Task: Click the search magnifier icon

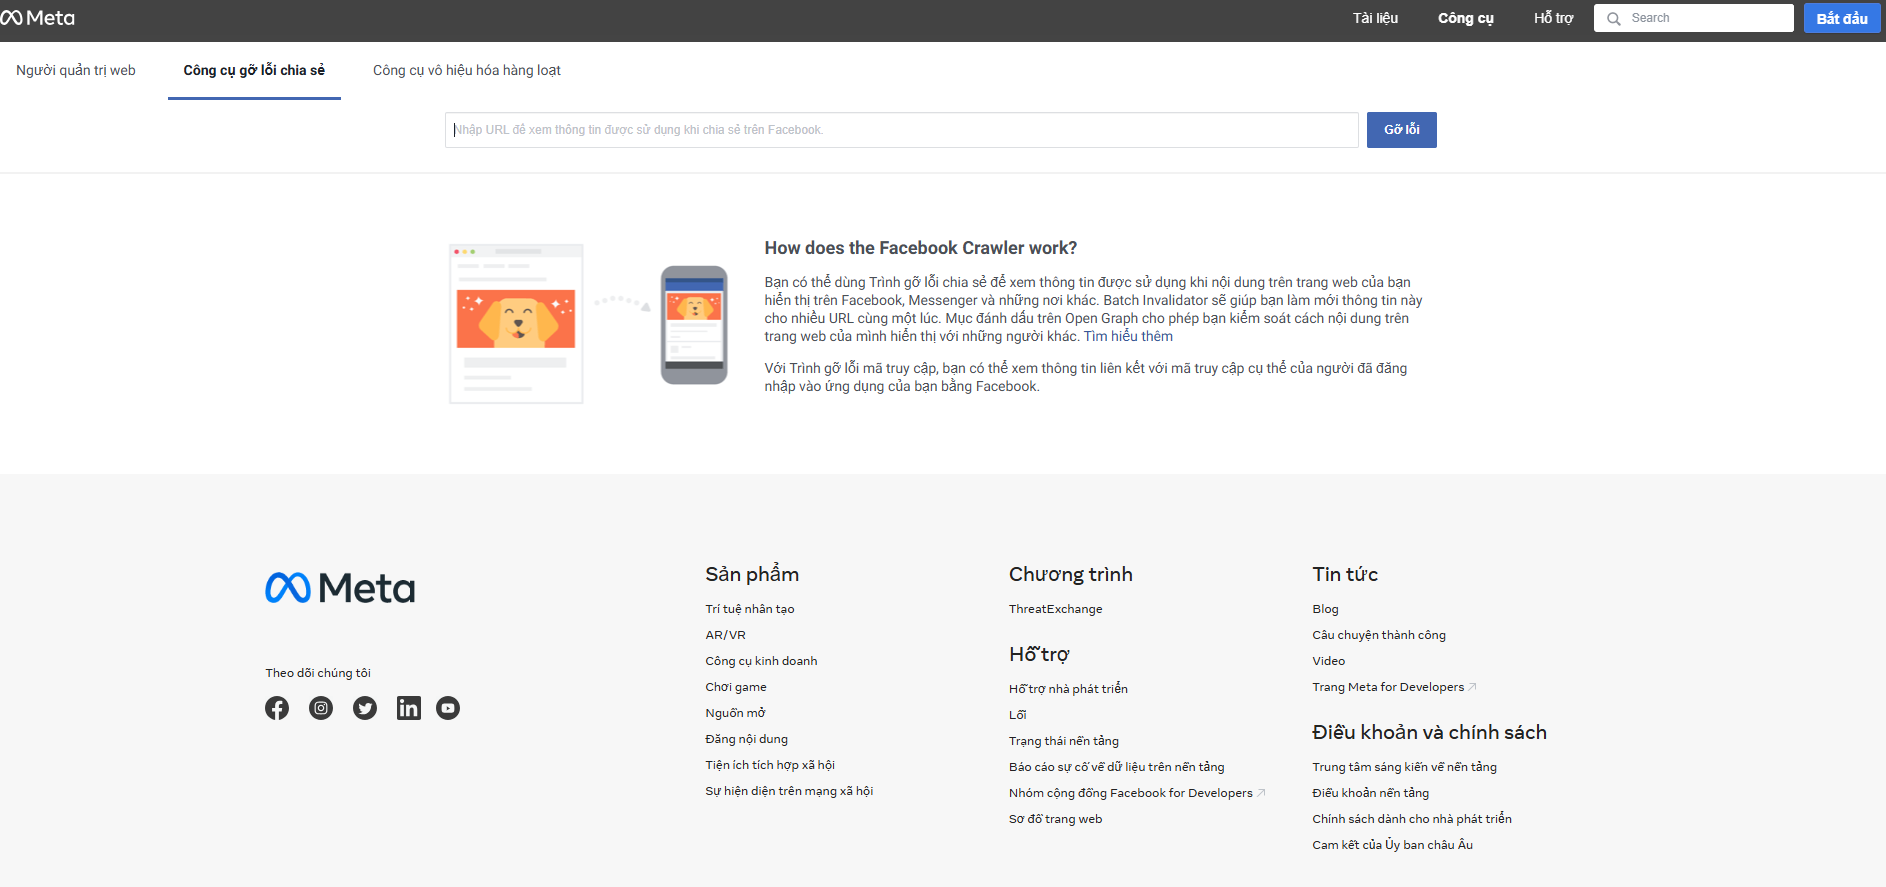Action: (x=1613, y=19)
